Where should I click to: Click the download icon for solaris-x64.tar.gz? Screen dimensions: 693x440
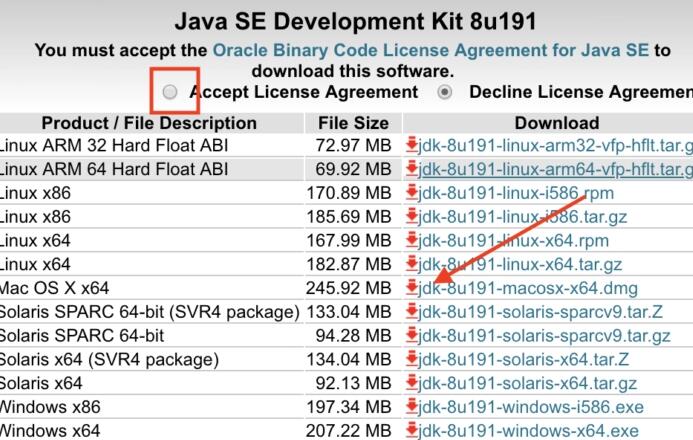[411, 383]
